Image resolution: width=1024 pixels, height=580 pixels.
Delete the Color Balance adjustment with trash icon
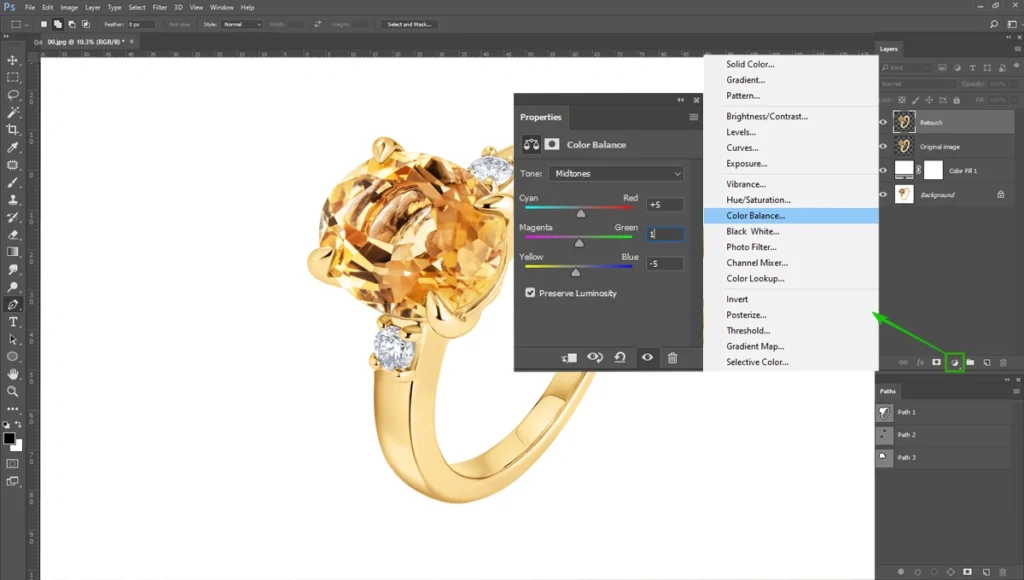[x=673, y=357]
